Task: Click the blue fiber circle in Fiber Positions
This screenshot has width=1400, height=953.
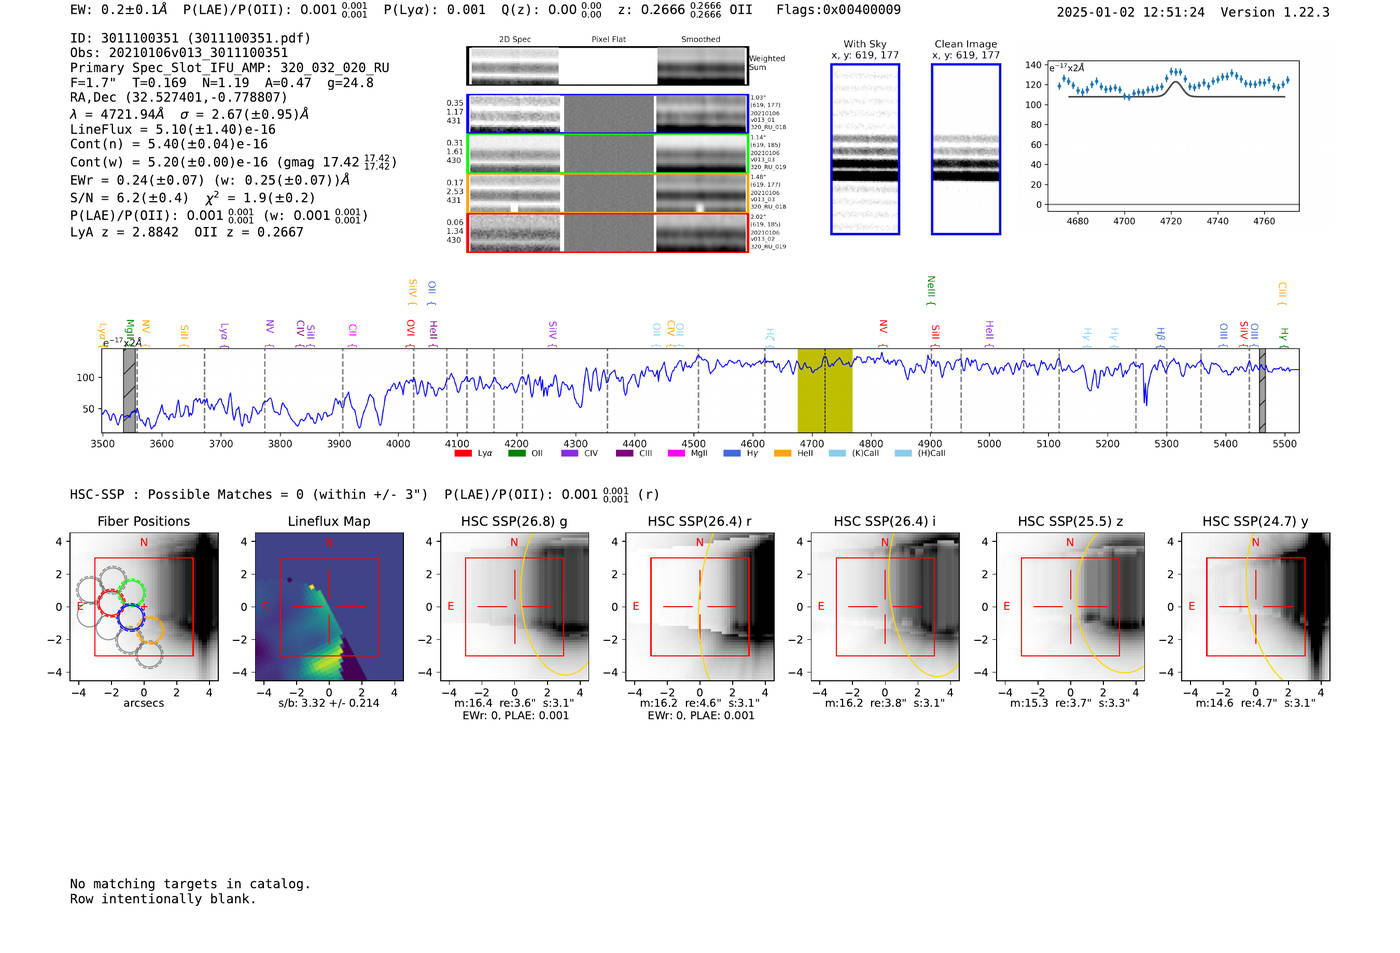Action: (131, 617)
